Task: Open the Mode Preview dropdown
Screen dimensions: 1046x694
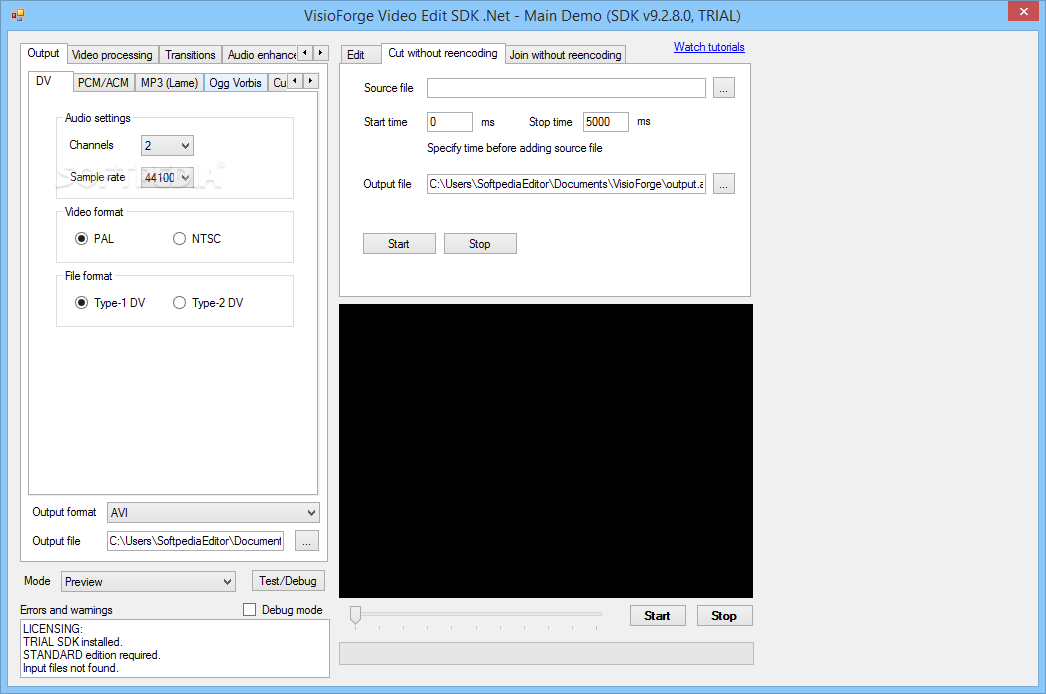Action: click(x=149, y=582)
